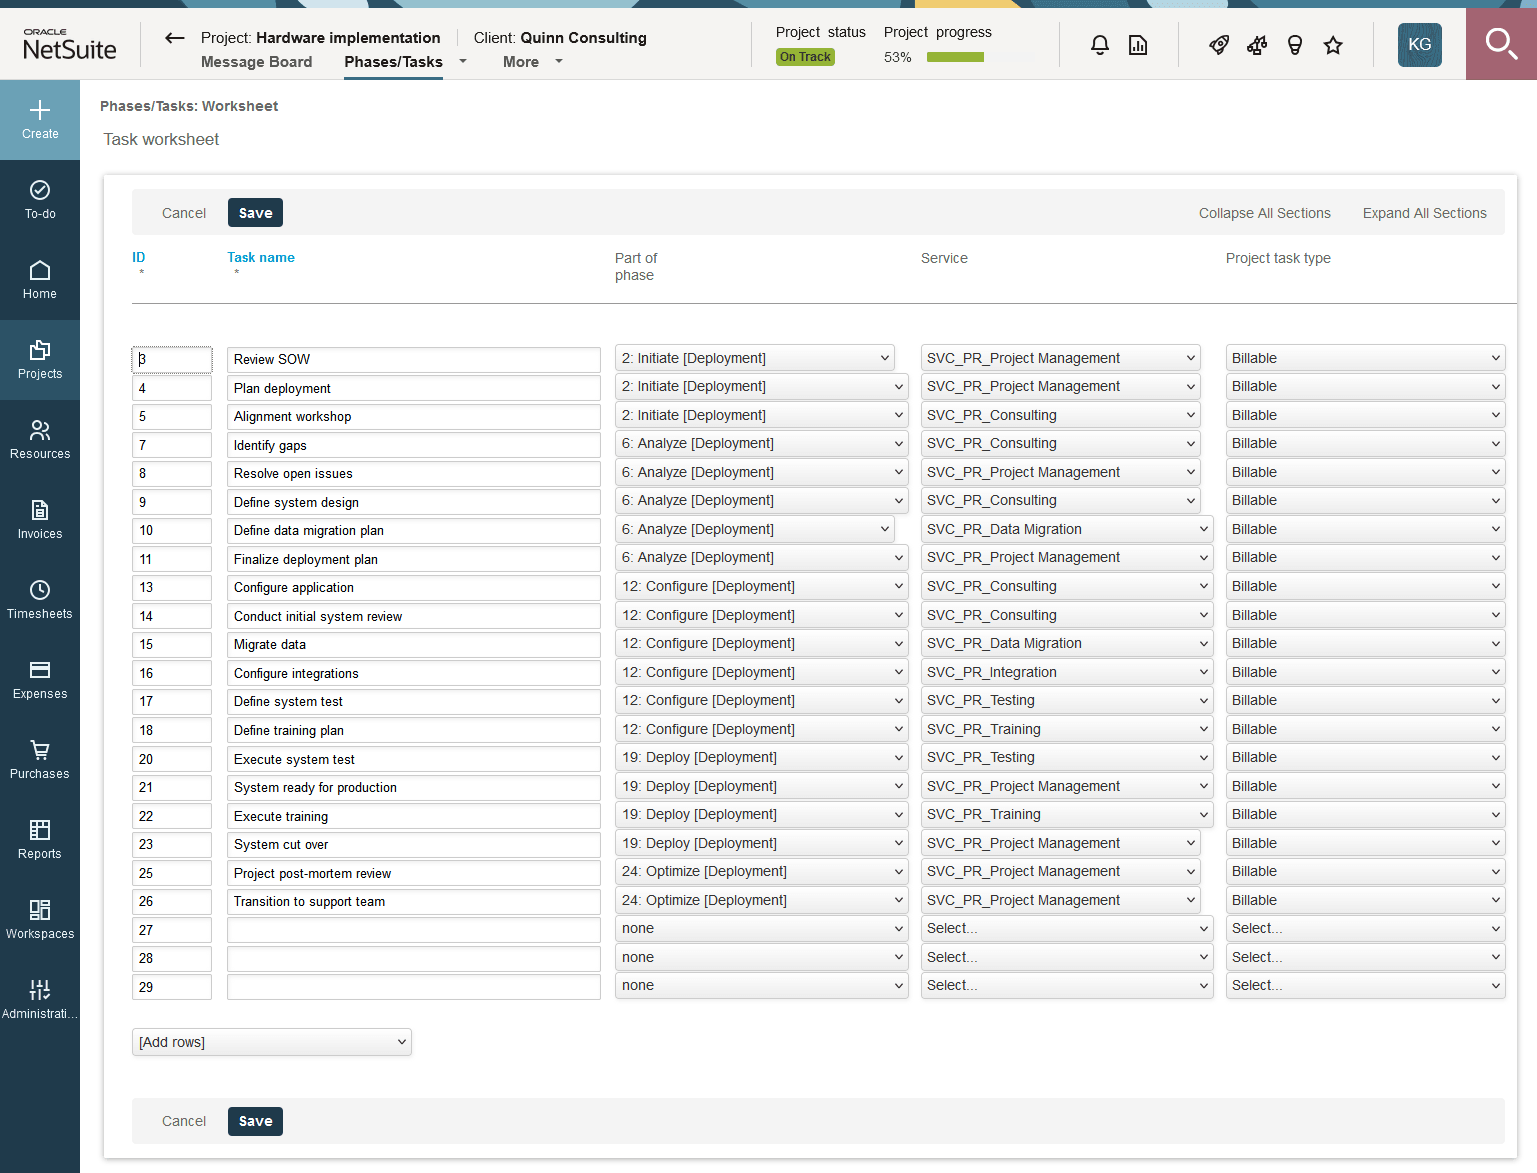
Task: Click the ID field containing 18
Action: tap(172, 730)
